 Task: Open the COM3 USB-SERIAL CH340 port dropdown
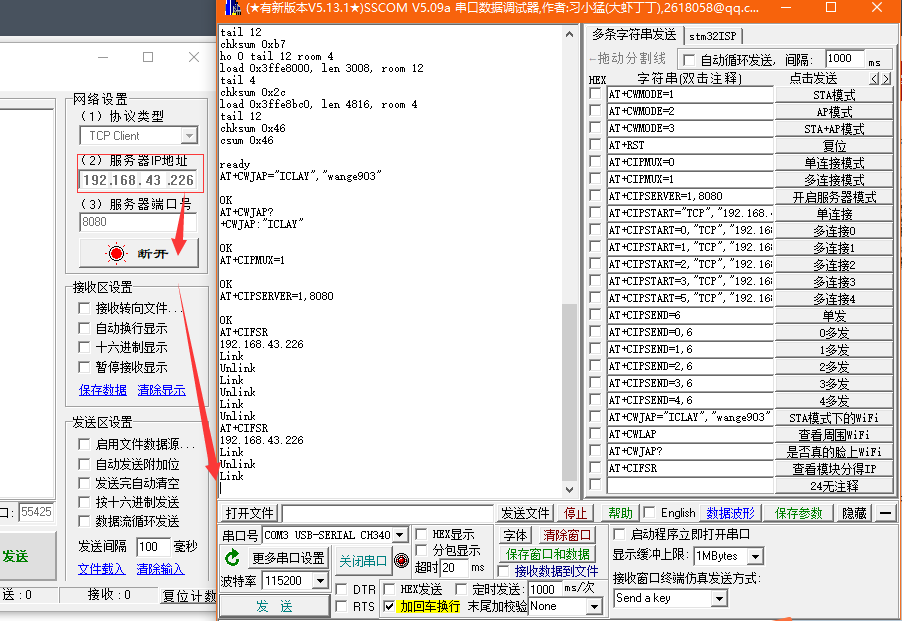tap(400, 535)
